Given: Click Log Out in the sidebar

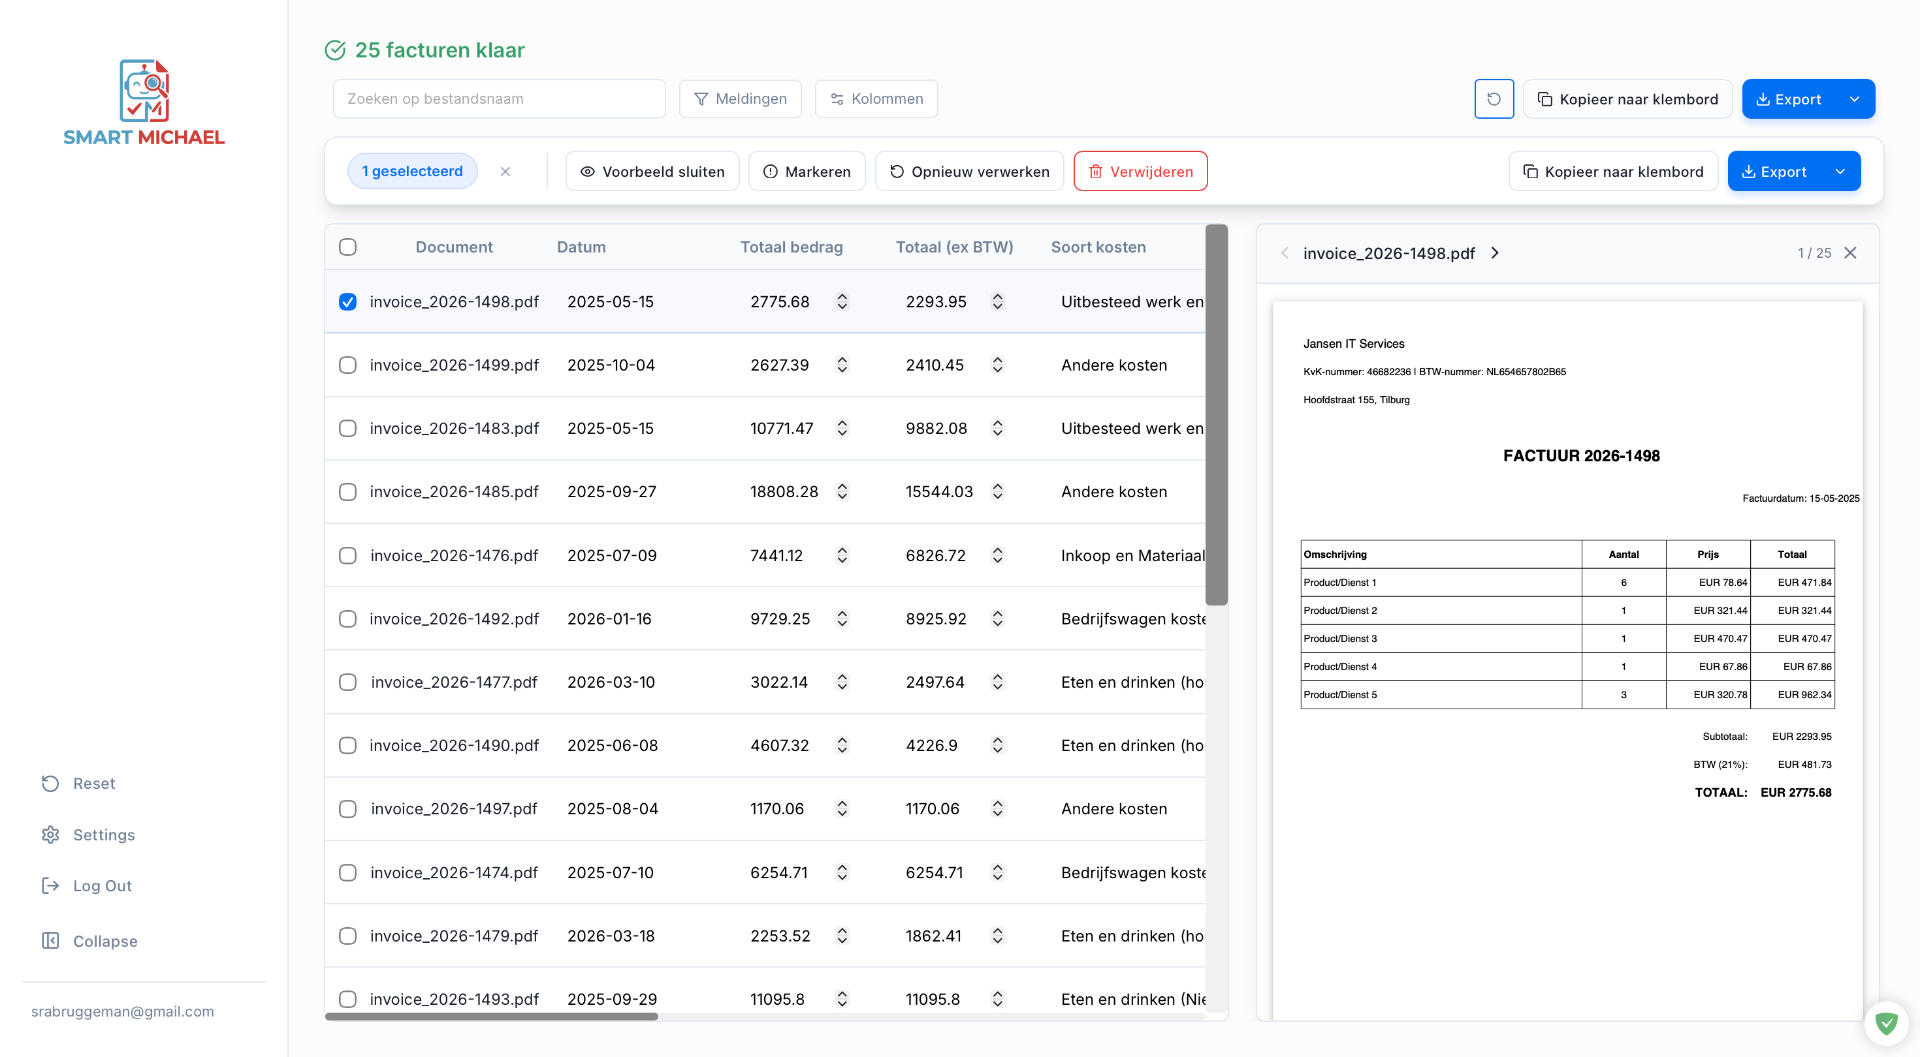Looking at the screenshot, I should [86, 886].
